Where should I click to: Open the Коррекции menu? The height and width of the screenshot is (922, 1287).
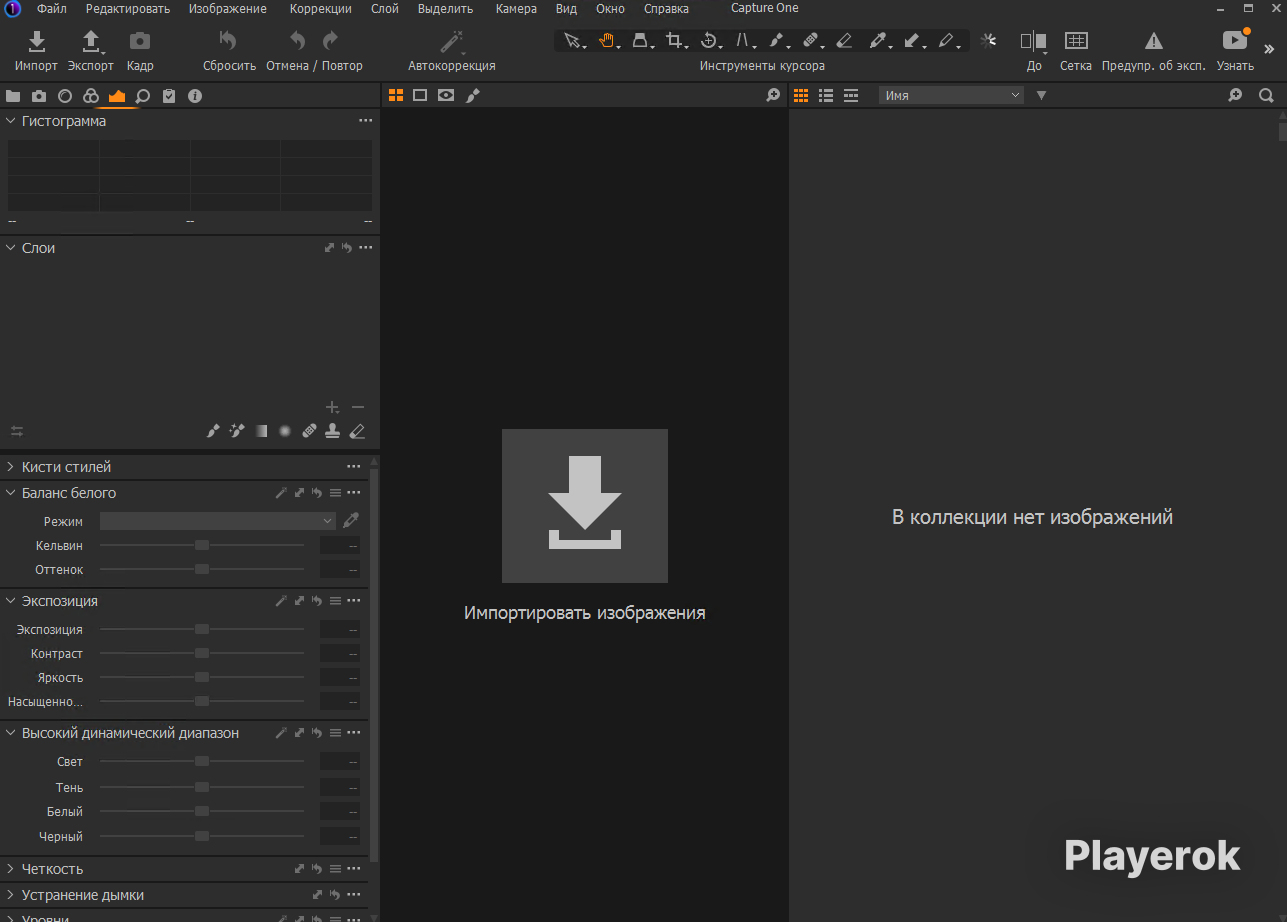321,9
